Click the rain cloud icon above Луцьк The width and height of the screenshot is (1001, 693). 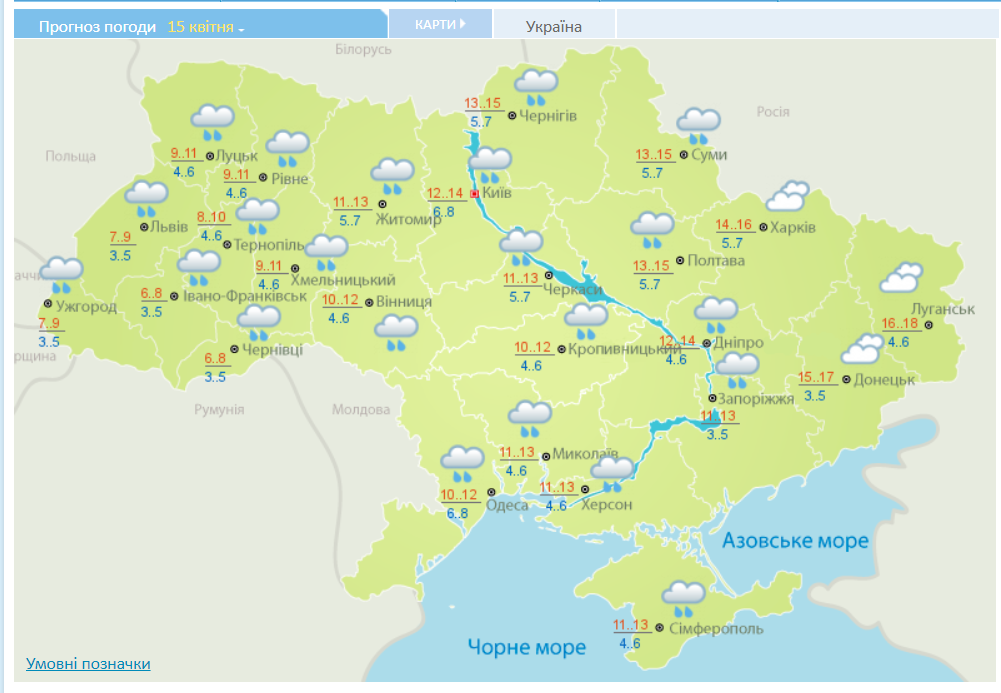coord(213,123)
